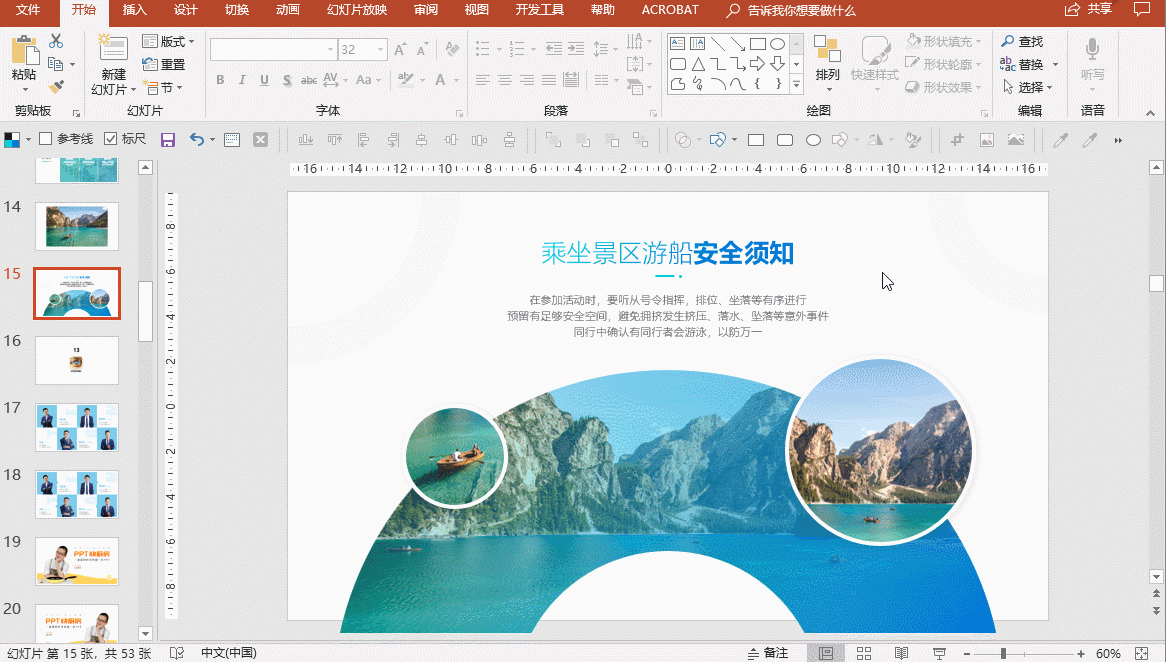This screenshot has height=662, width=1166.
Task: Click the 重置 Reset button
Action: pos(164,64)
